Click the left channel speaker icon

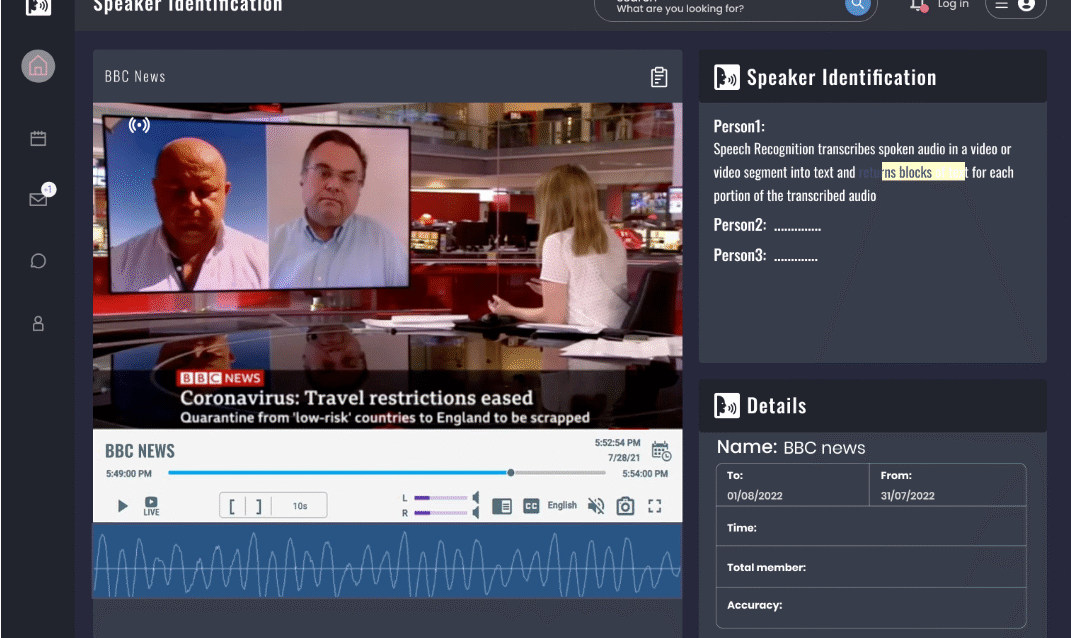(476, 498)
